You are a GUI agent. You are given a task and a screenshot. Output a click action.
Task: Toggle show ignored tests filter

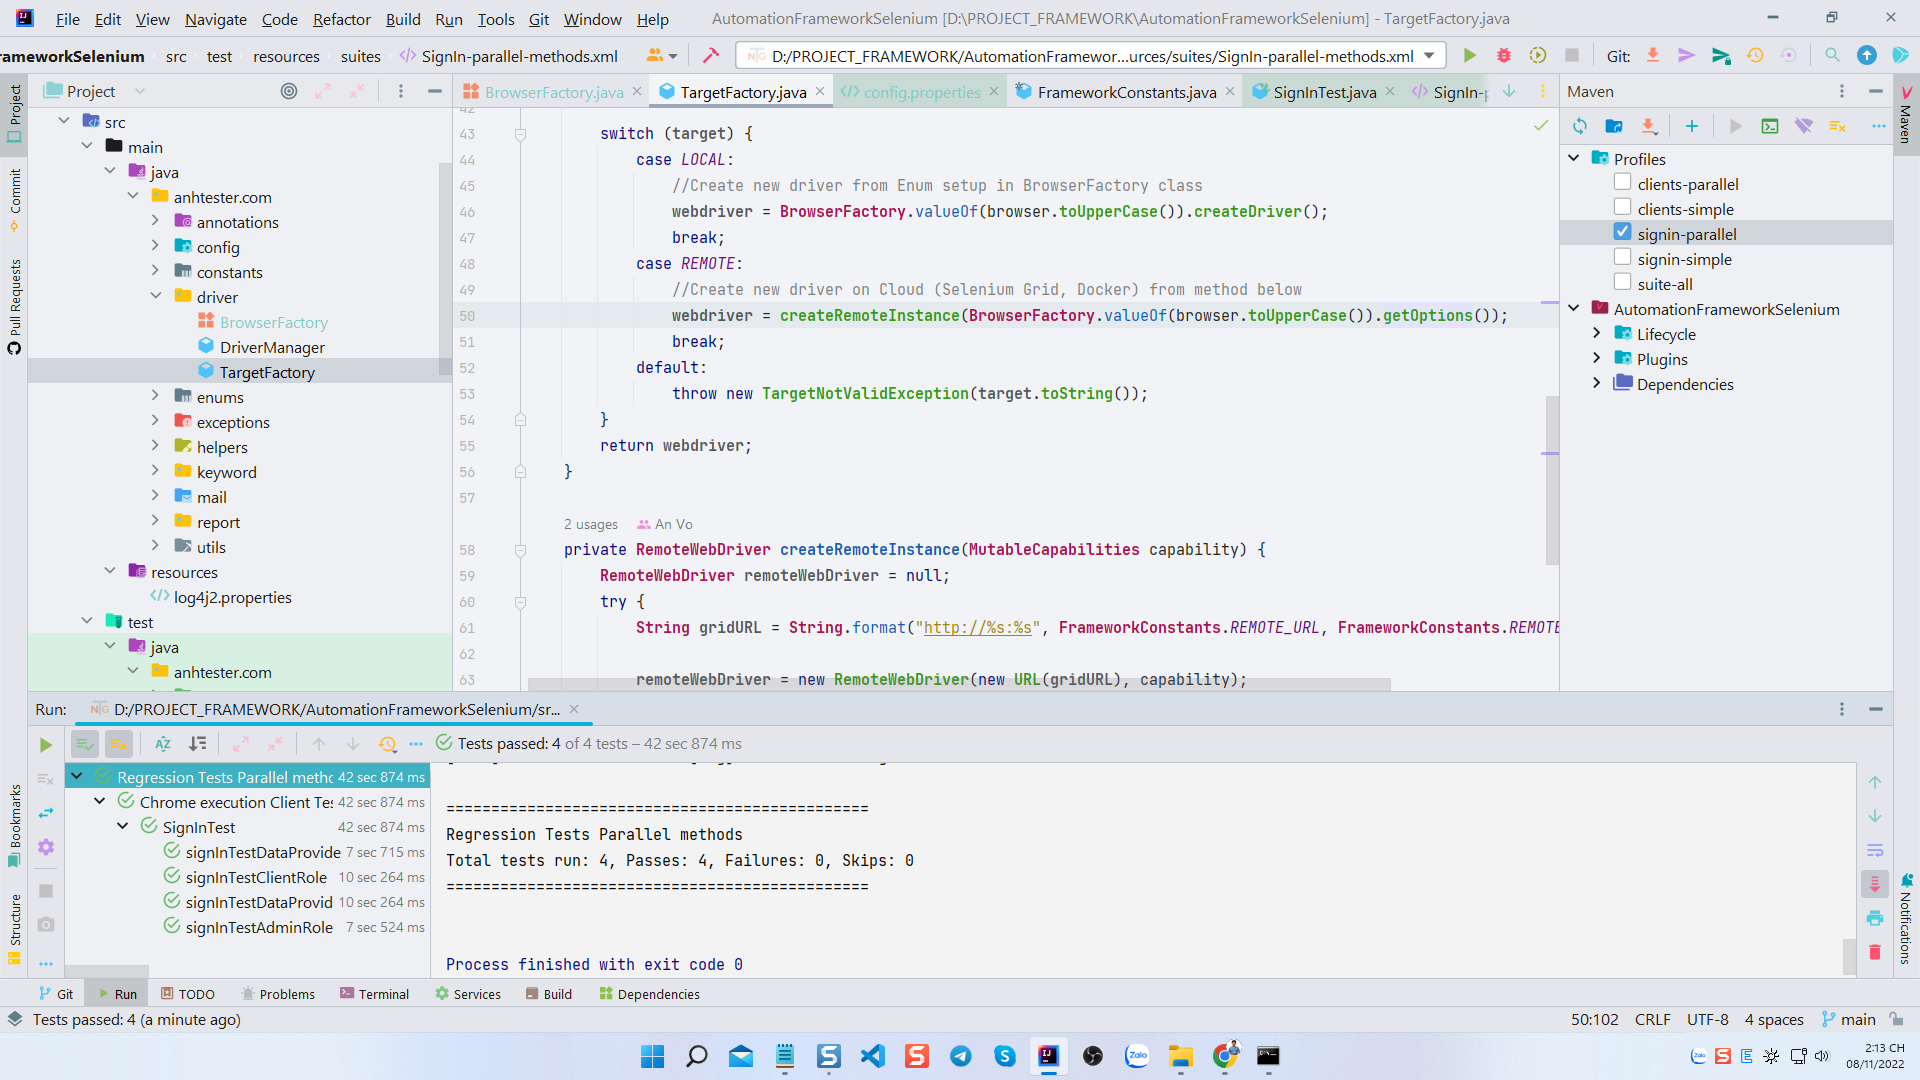[x=119, y=744]
